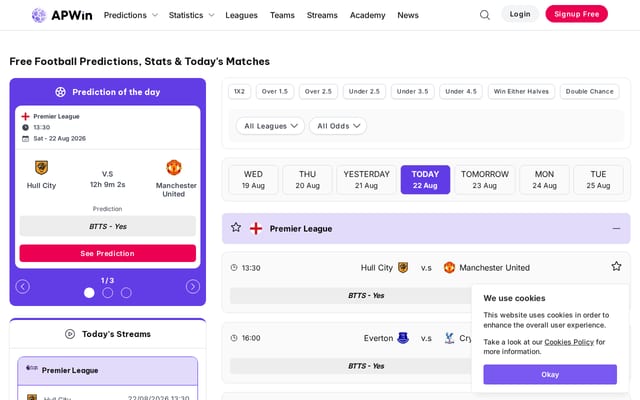Screen dimensions: 640x400
Task: Switch to TOMORROW 23 Aug tab
Action: click(485, 180)
